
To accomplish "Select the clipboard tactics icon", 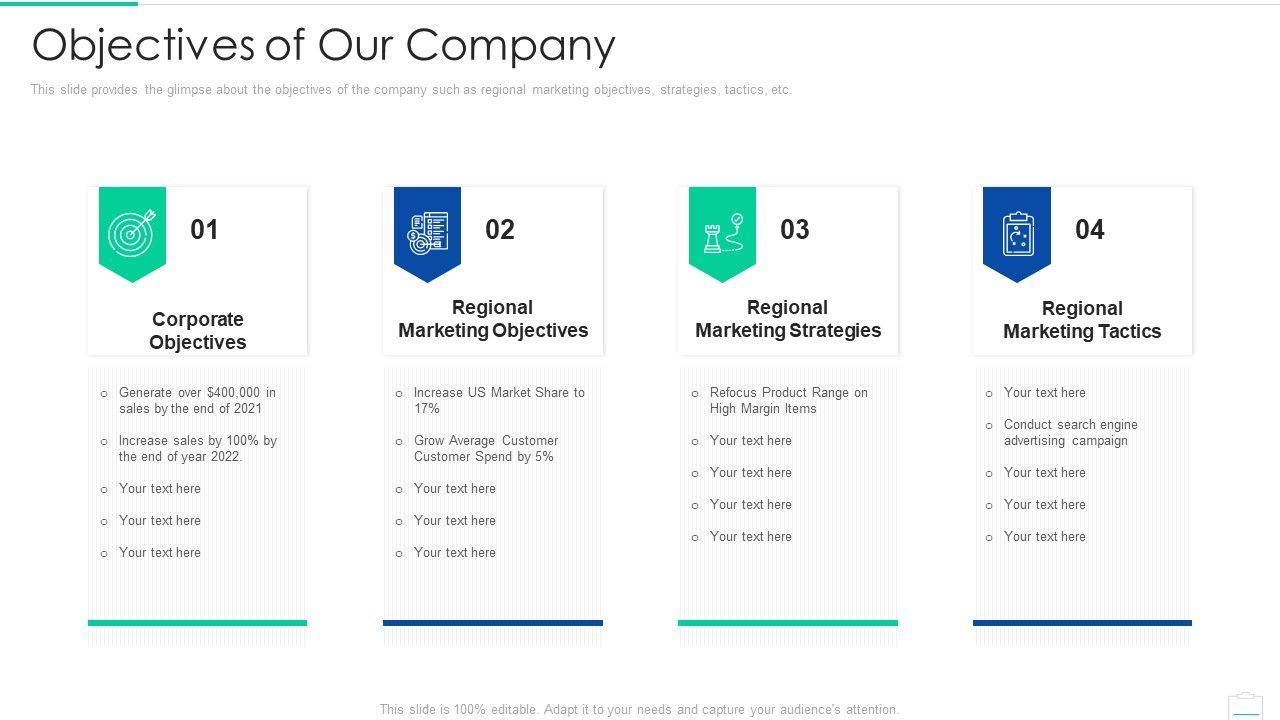I will point(1017,234).
